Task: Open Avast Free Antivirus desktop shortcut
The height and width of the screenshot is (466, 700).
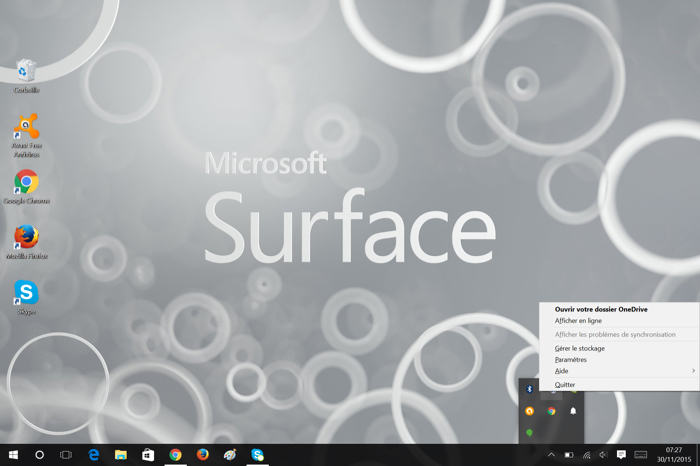Action: tap(26, 127)
